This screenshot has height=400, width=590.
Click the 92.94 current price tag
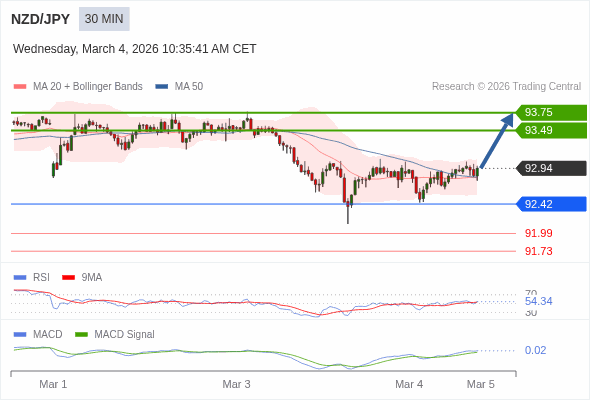(x=551, y=168)
